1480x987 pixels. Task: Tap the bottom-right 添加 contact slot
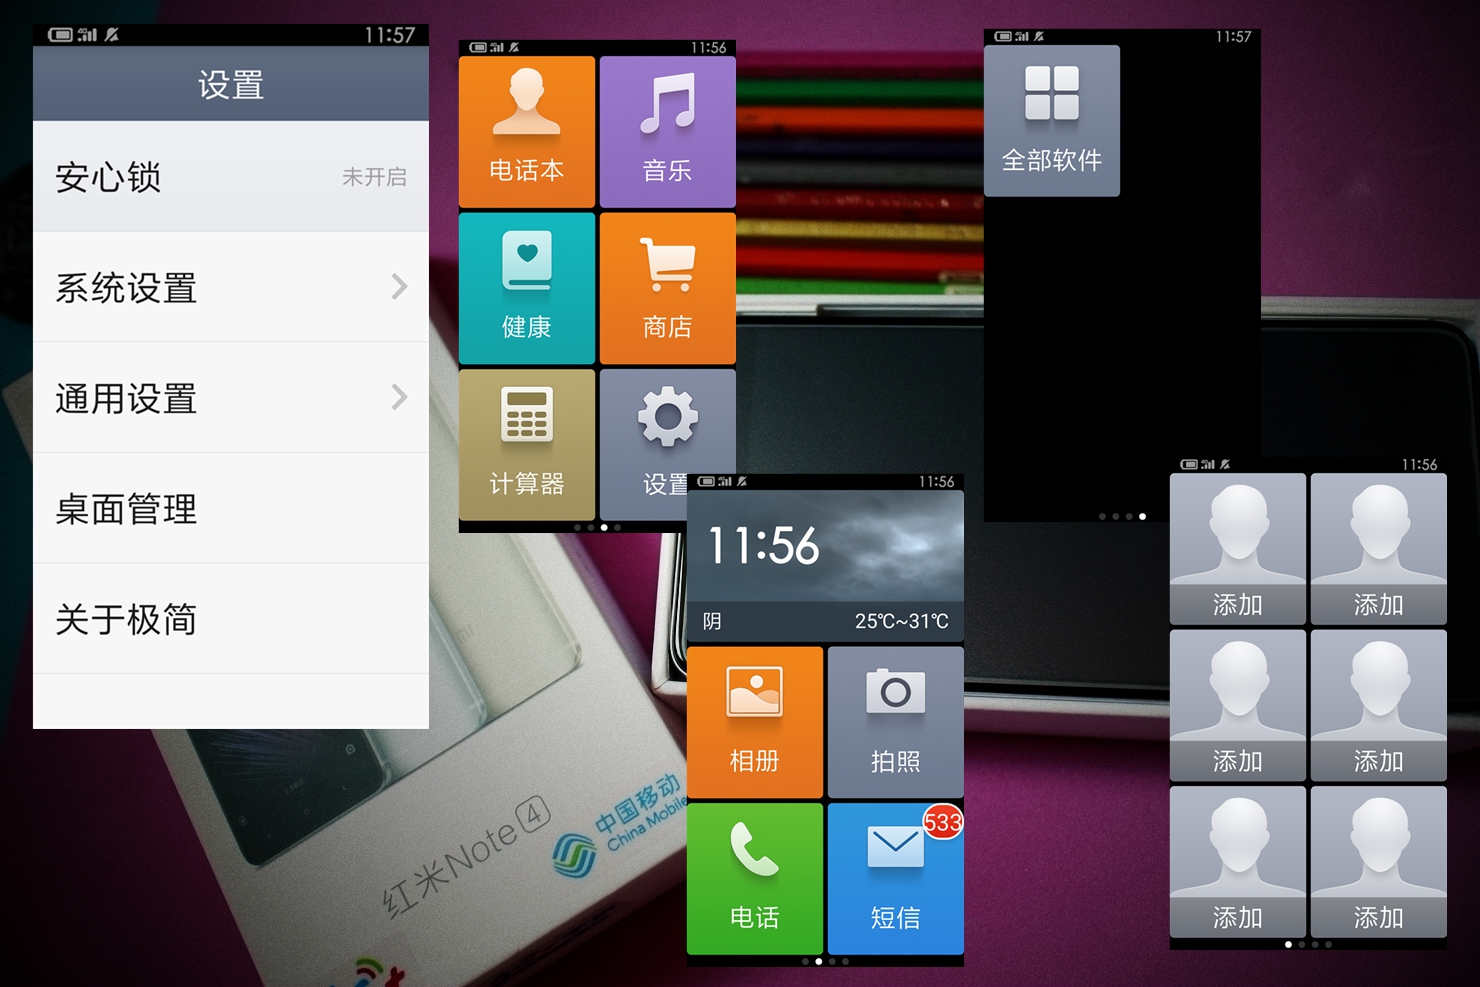1378,861
